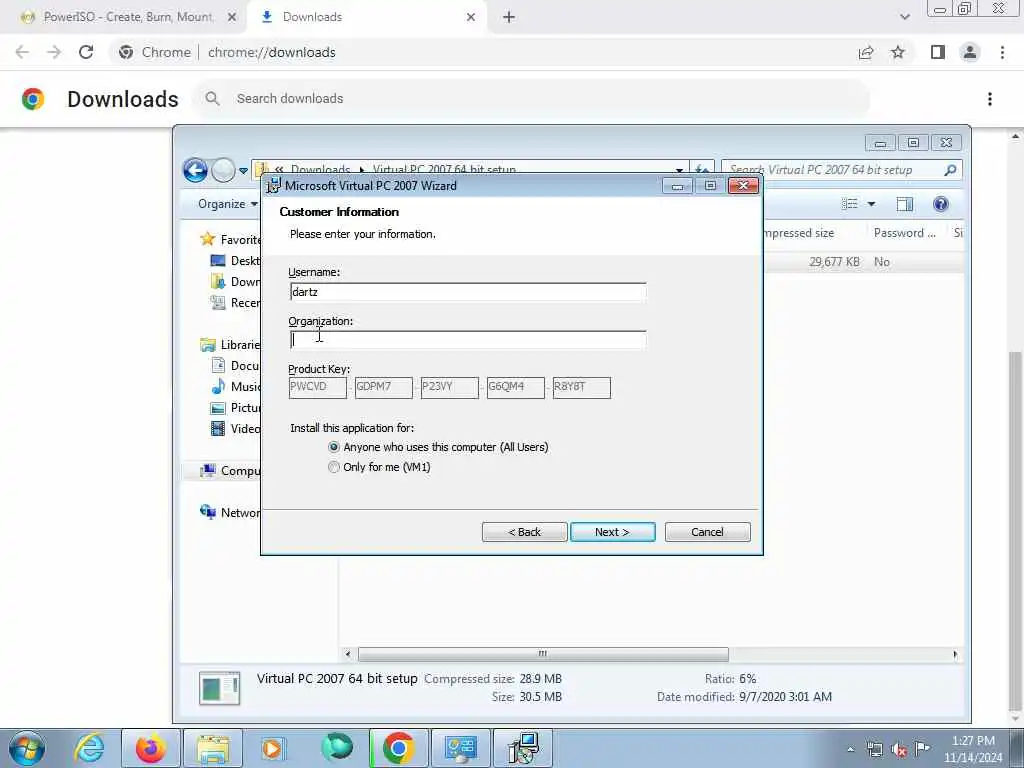Open Libraries in Explorer sidebar

pos(231,344)
